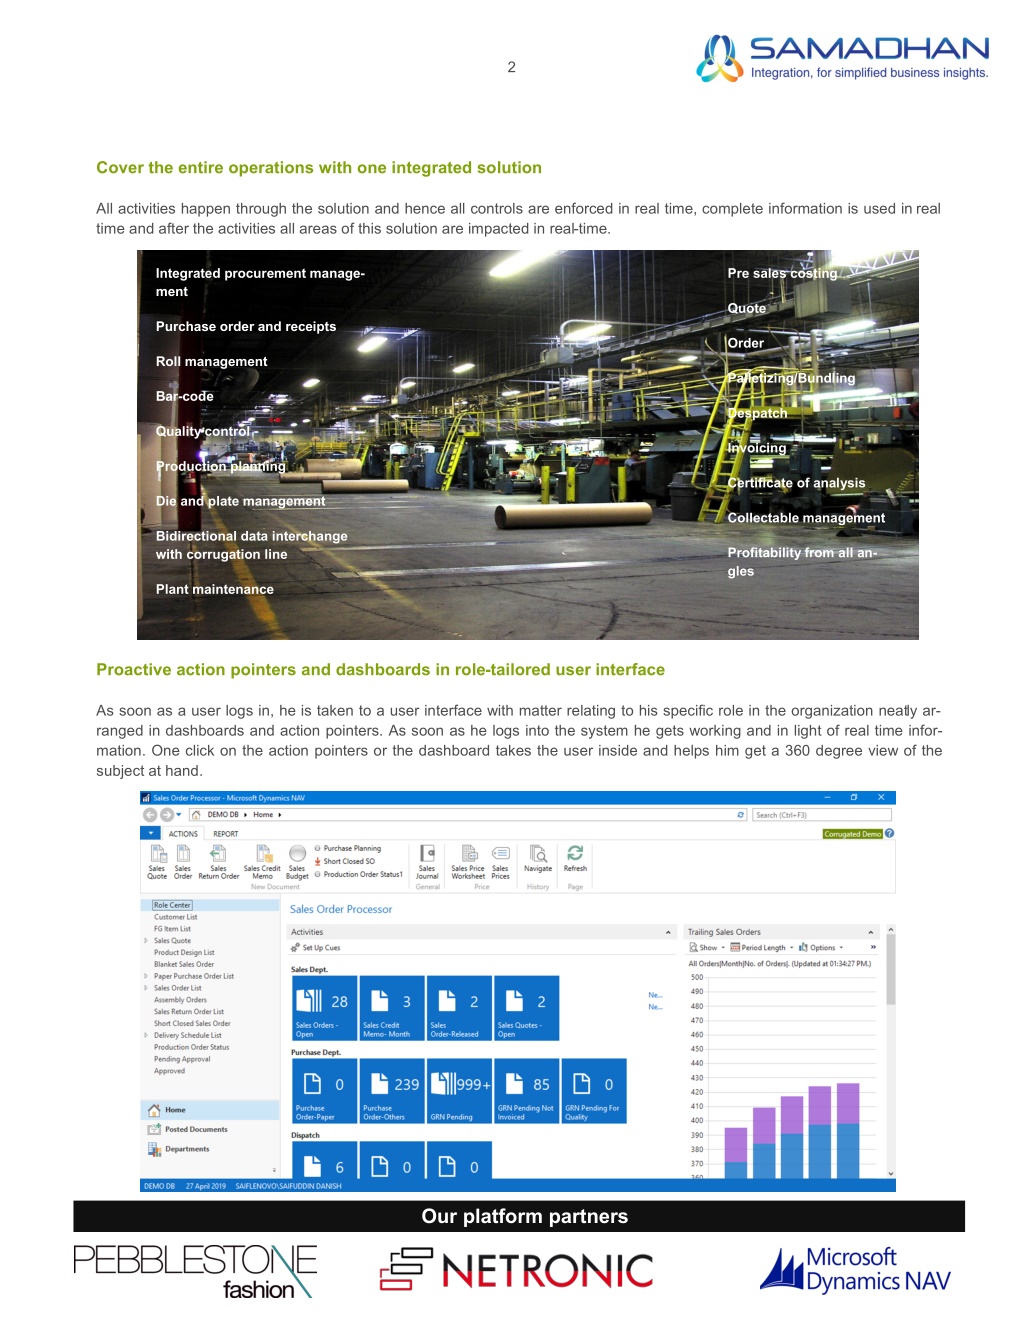Image resolution: width=1024 pixels, height=1325 pixels.
Task: Click the Navigate icon in History group
Action: point(538,854)
